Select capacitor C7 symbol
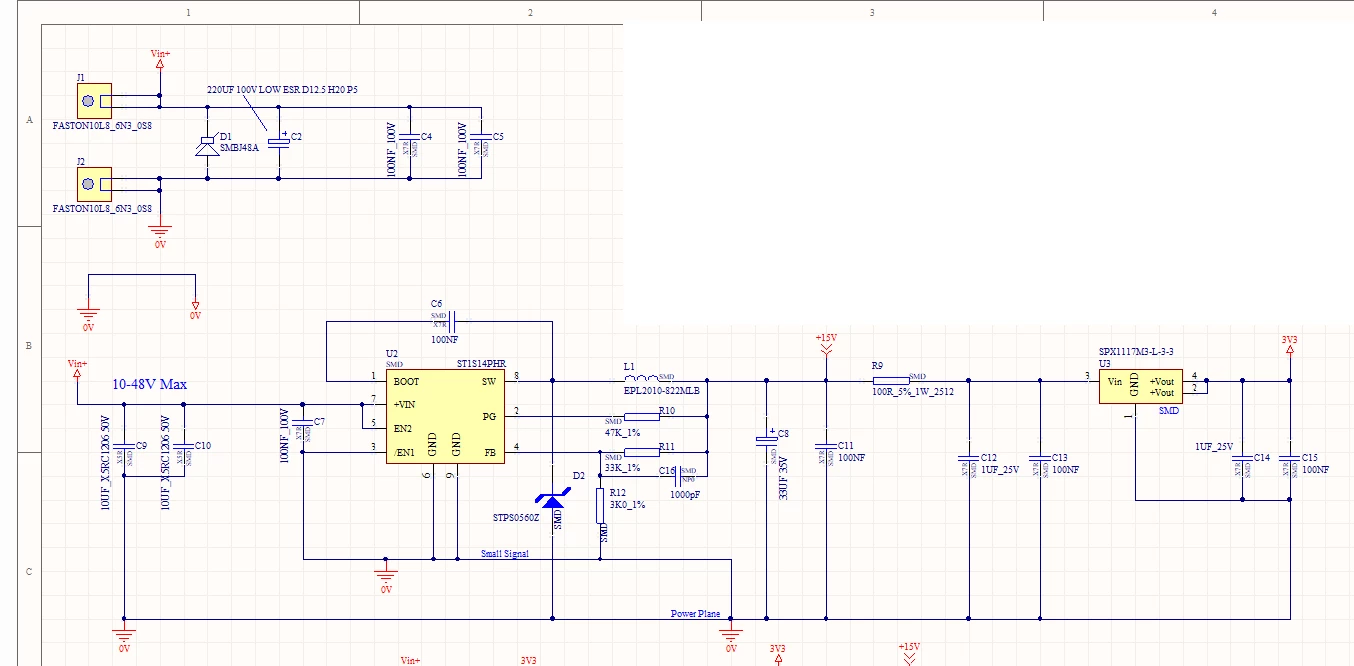Image resolution: width=1354 pixels, height=666 pixels. [x=303, y=422]
